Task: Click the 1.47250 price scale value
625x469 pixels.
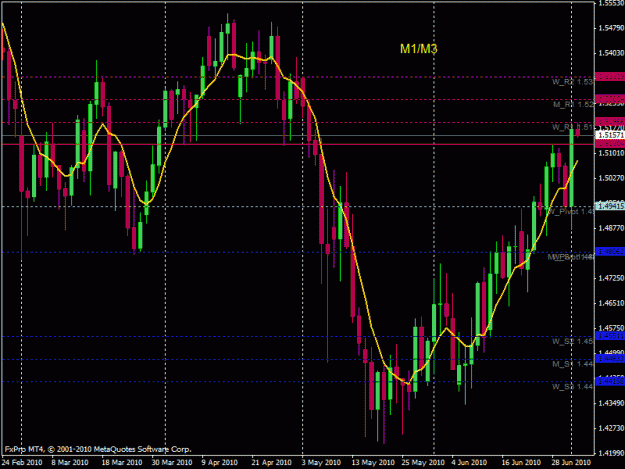Action: click(611, 278)
